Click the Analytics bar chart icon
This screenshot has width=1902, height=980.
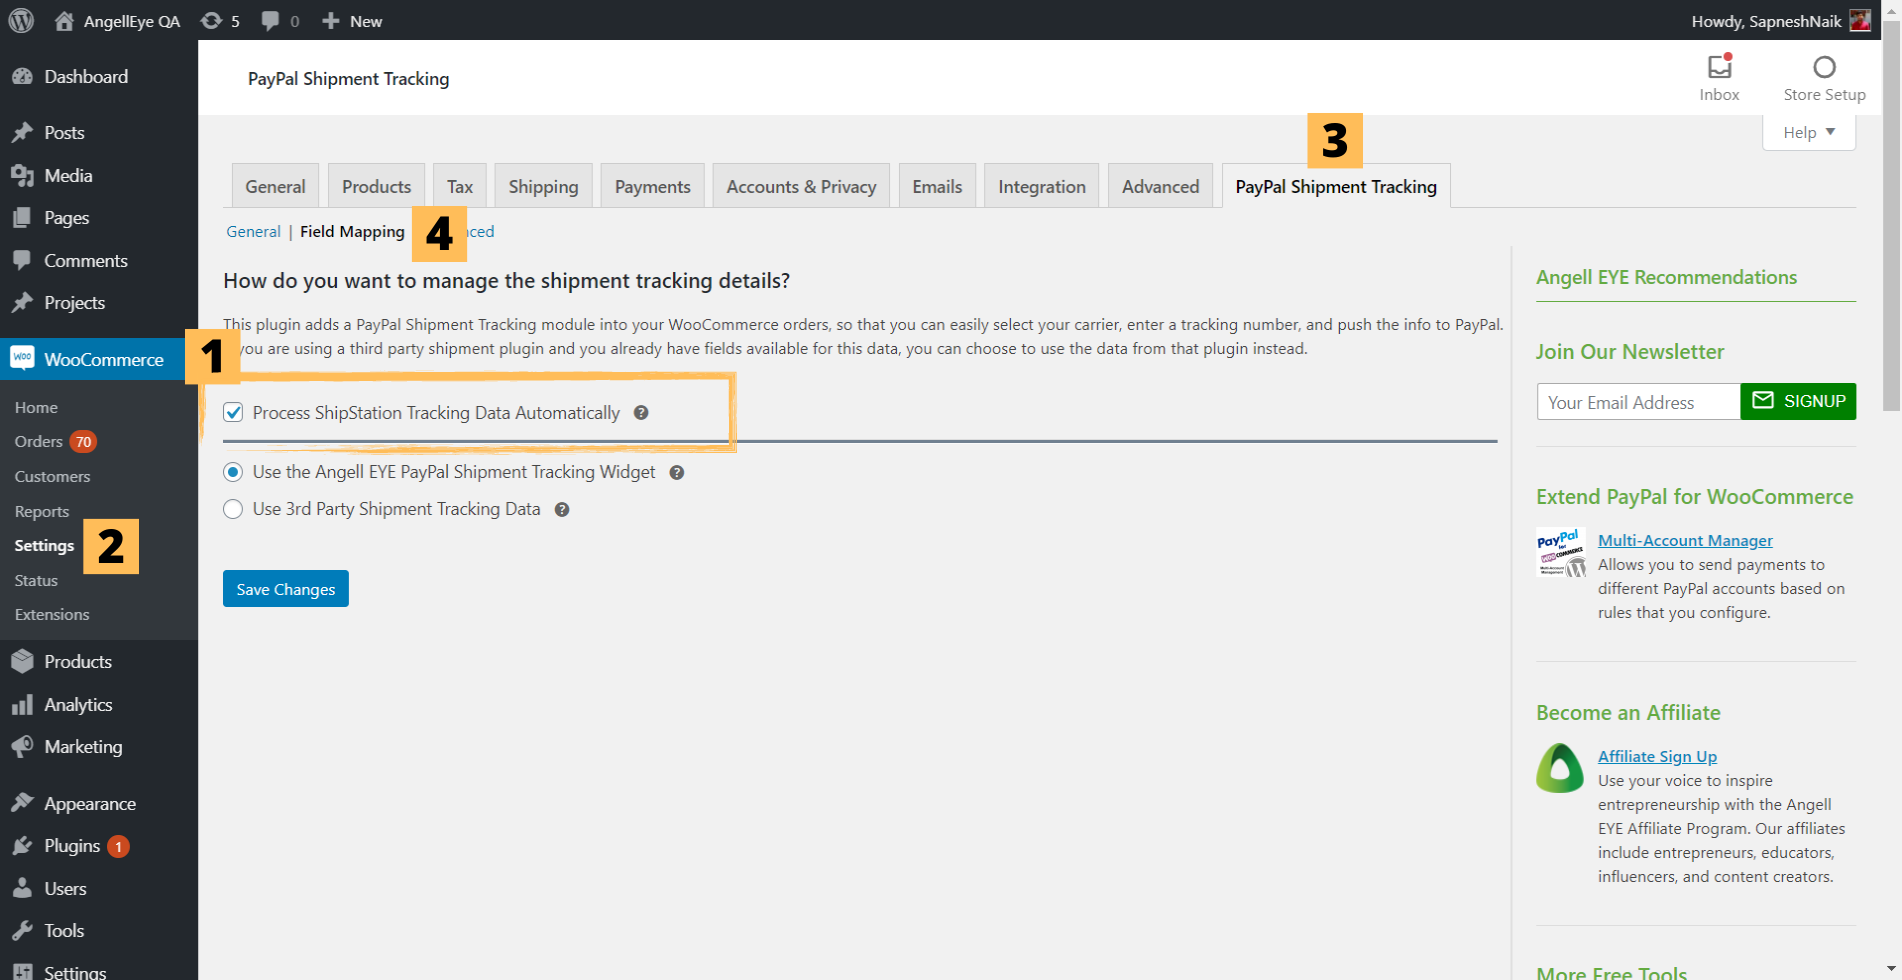pyautogui.click(x=22, y=705)
